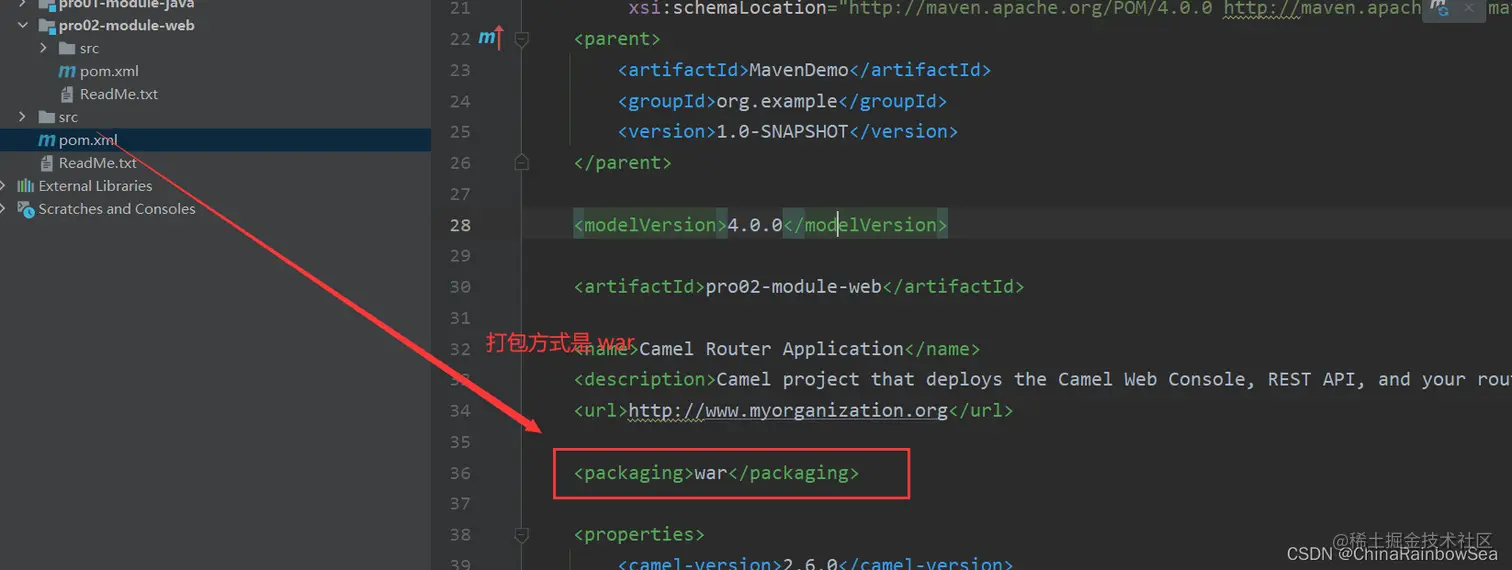This screenshot has width=1512, height=570.
Task: Click the opening <parent> tag on line 22
Action: (x=617, y=39)
